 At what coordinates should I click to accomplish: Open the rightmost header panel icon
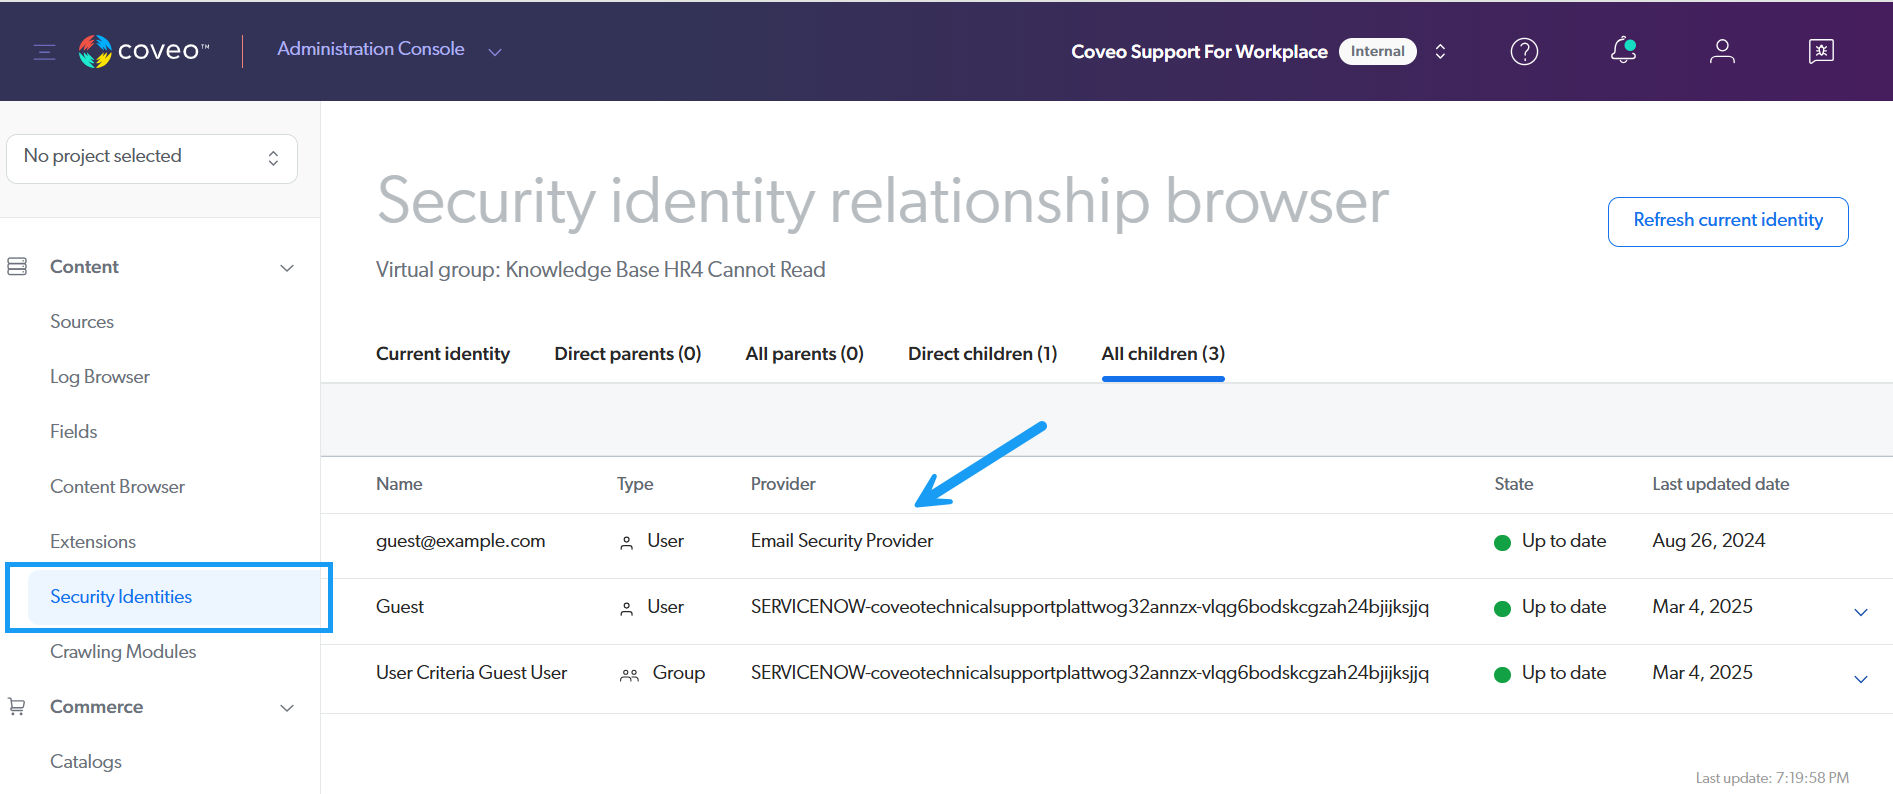pyautogui.click(x=1821, y=51)
